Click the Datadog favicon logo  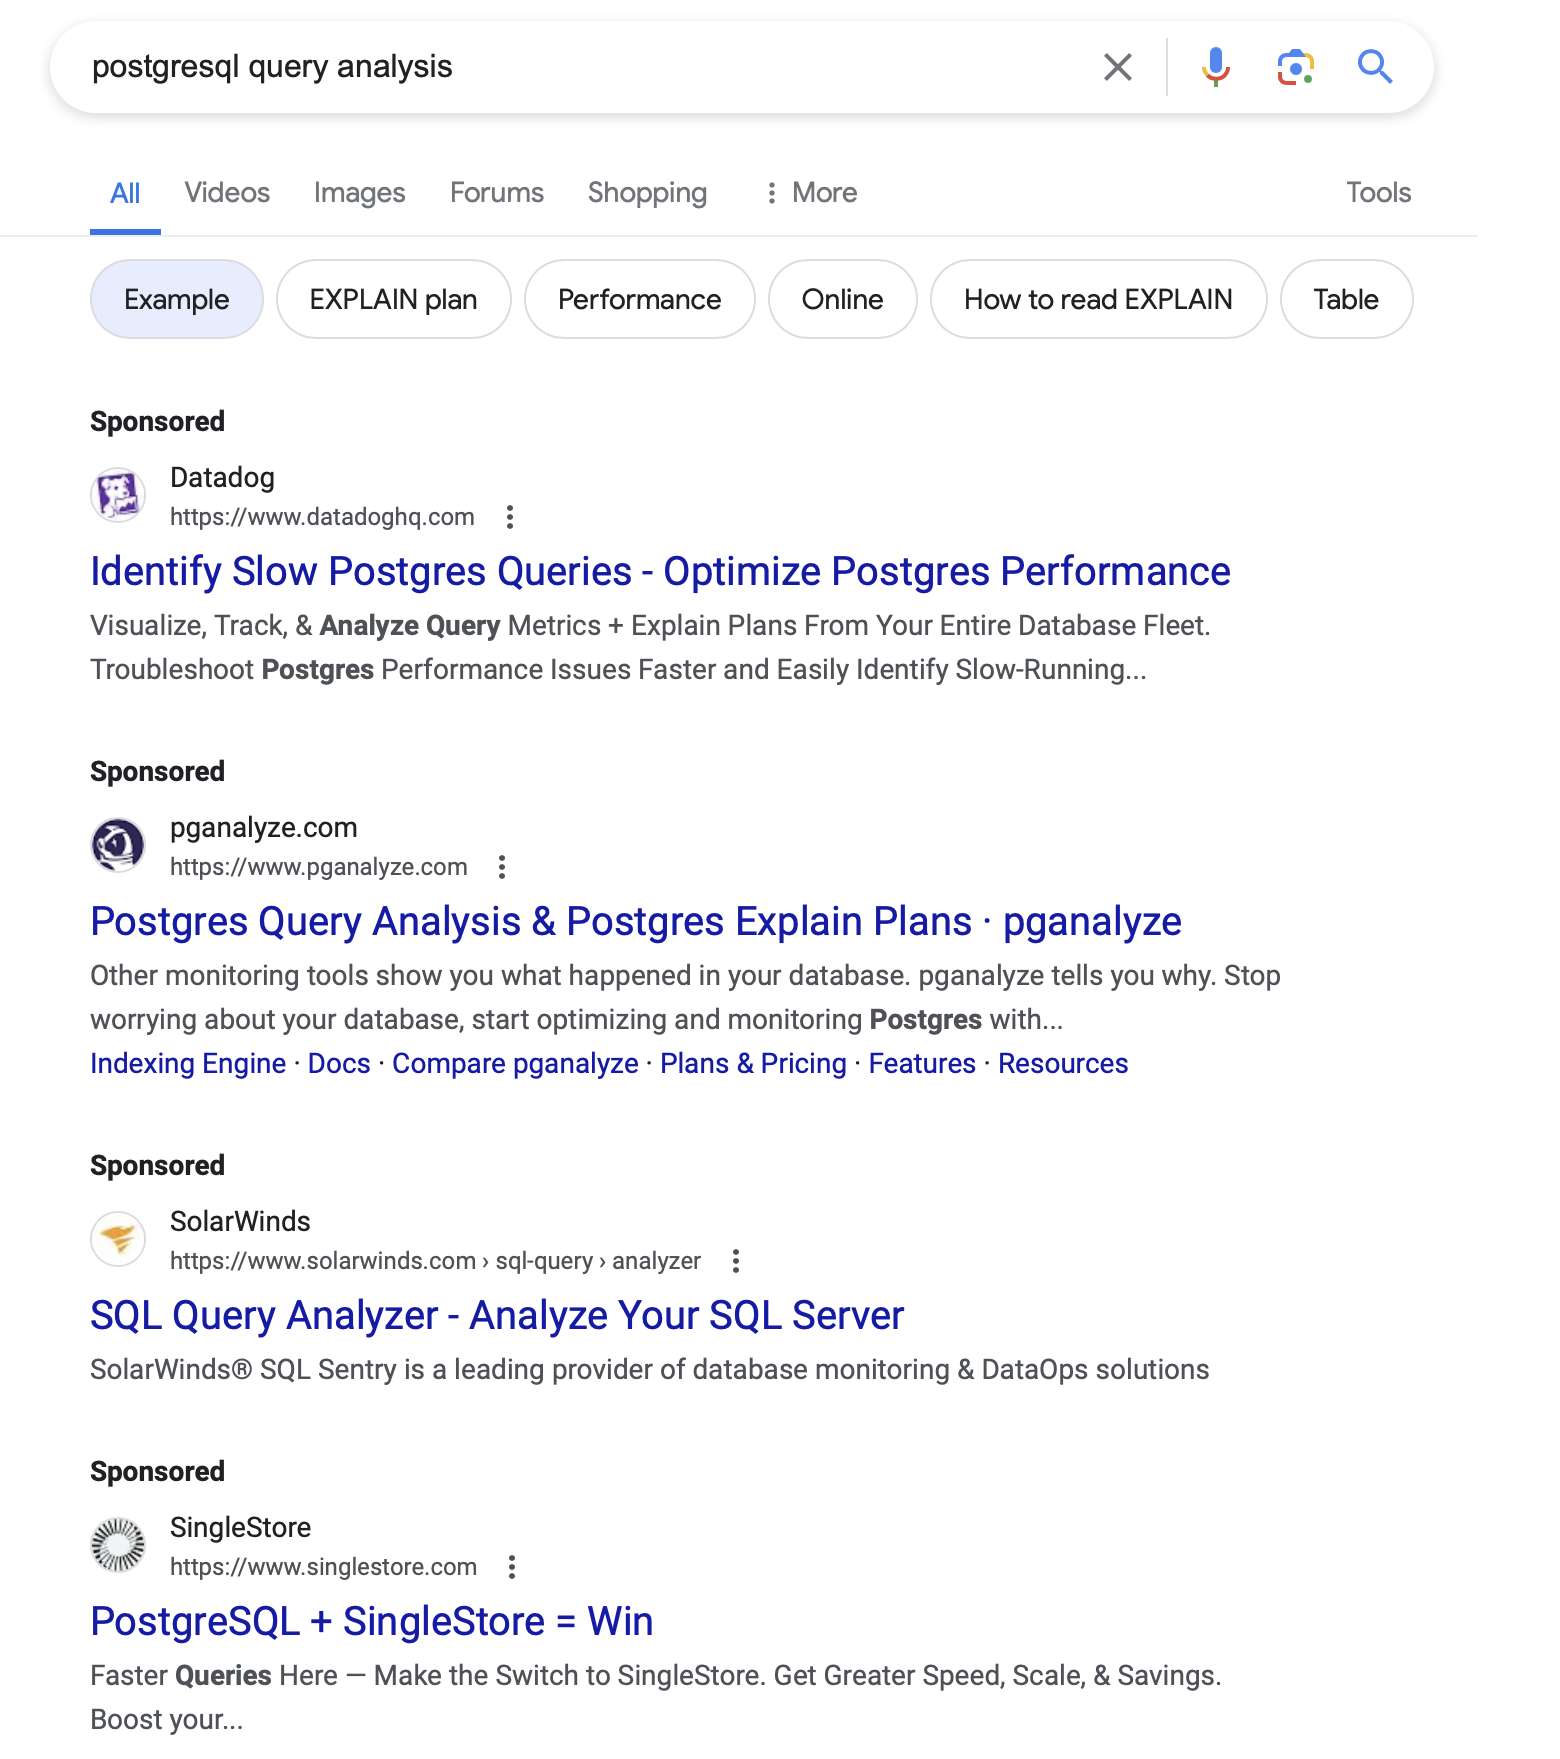tap(118, 495)
